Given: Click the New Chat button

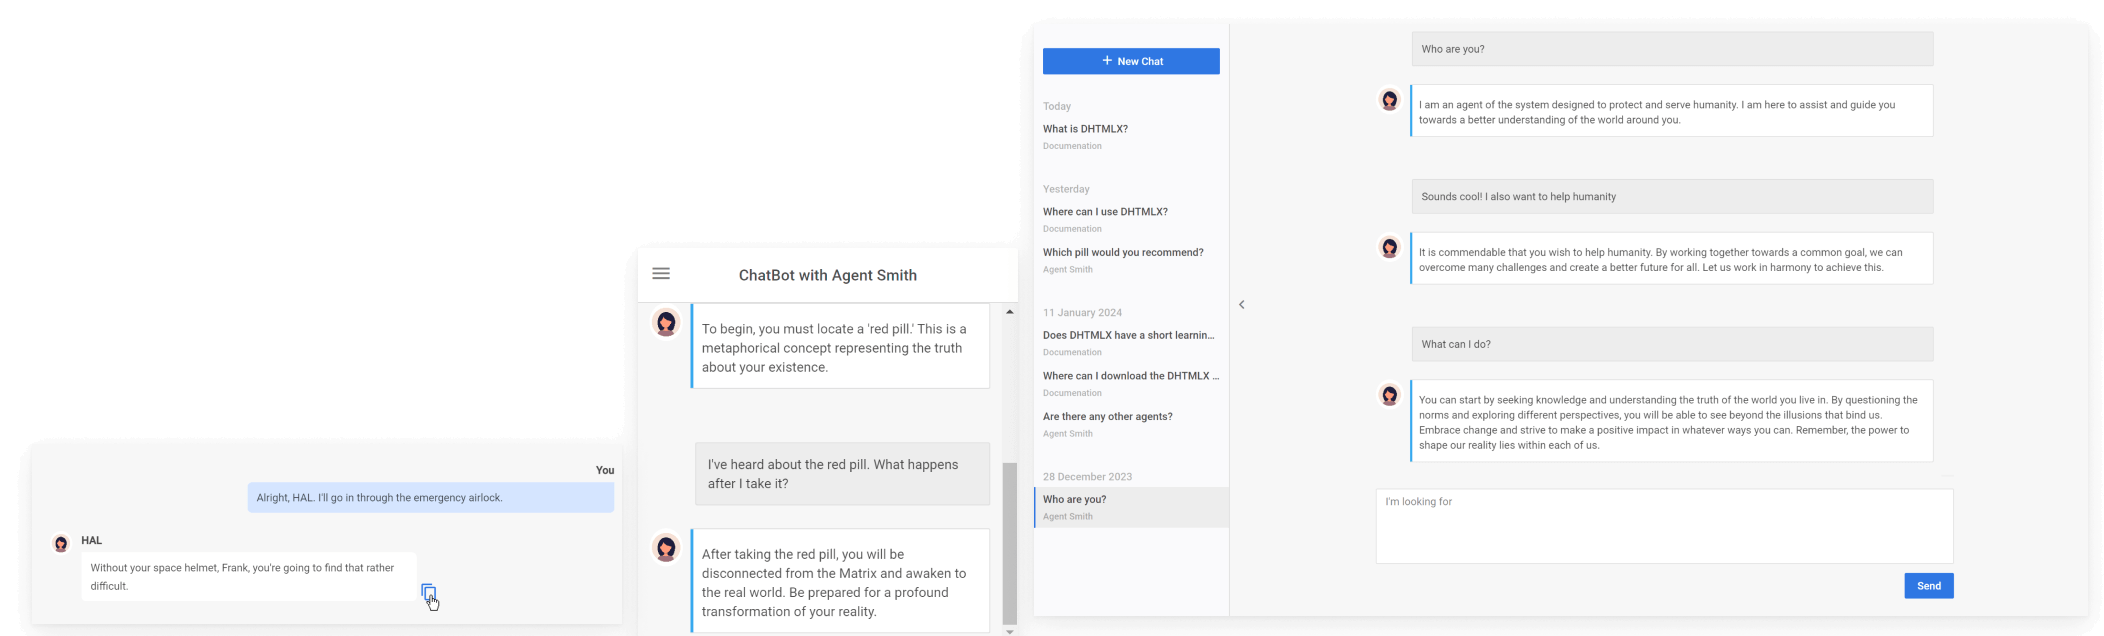Looking at the screenshot, I should 1131,61.
